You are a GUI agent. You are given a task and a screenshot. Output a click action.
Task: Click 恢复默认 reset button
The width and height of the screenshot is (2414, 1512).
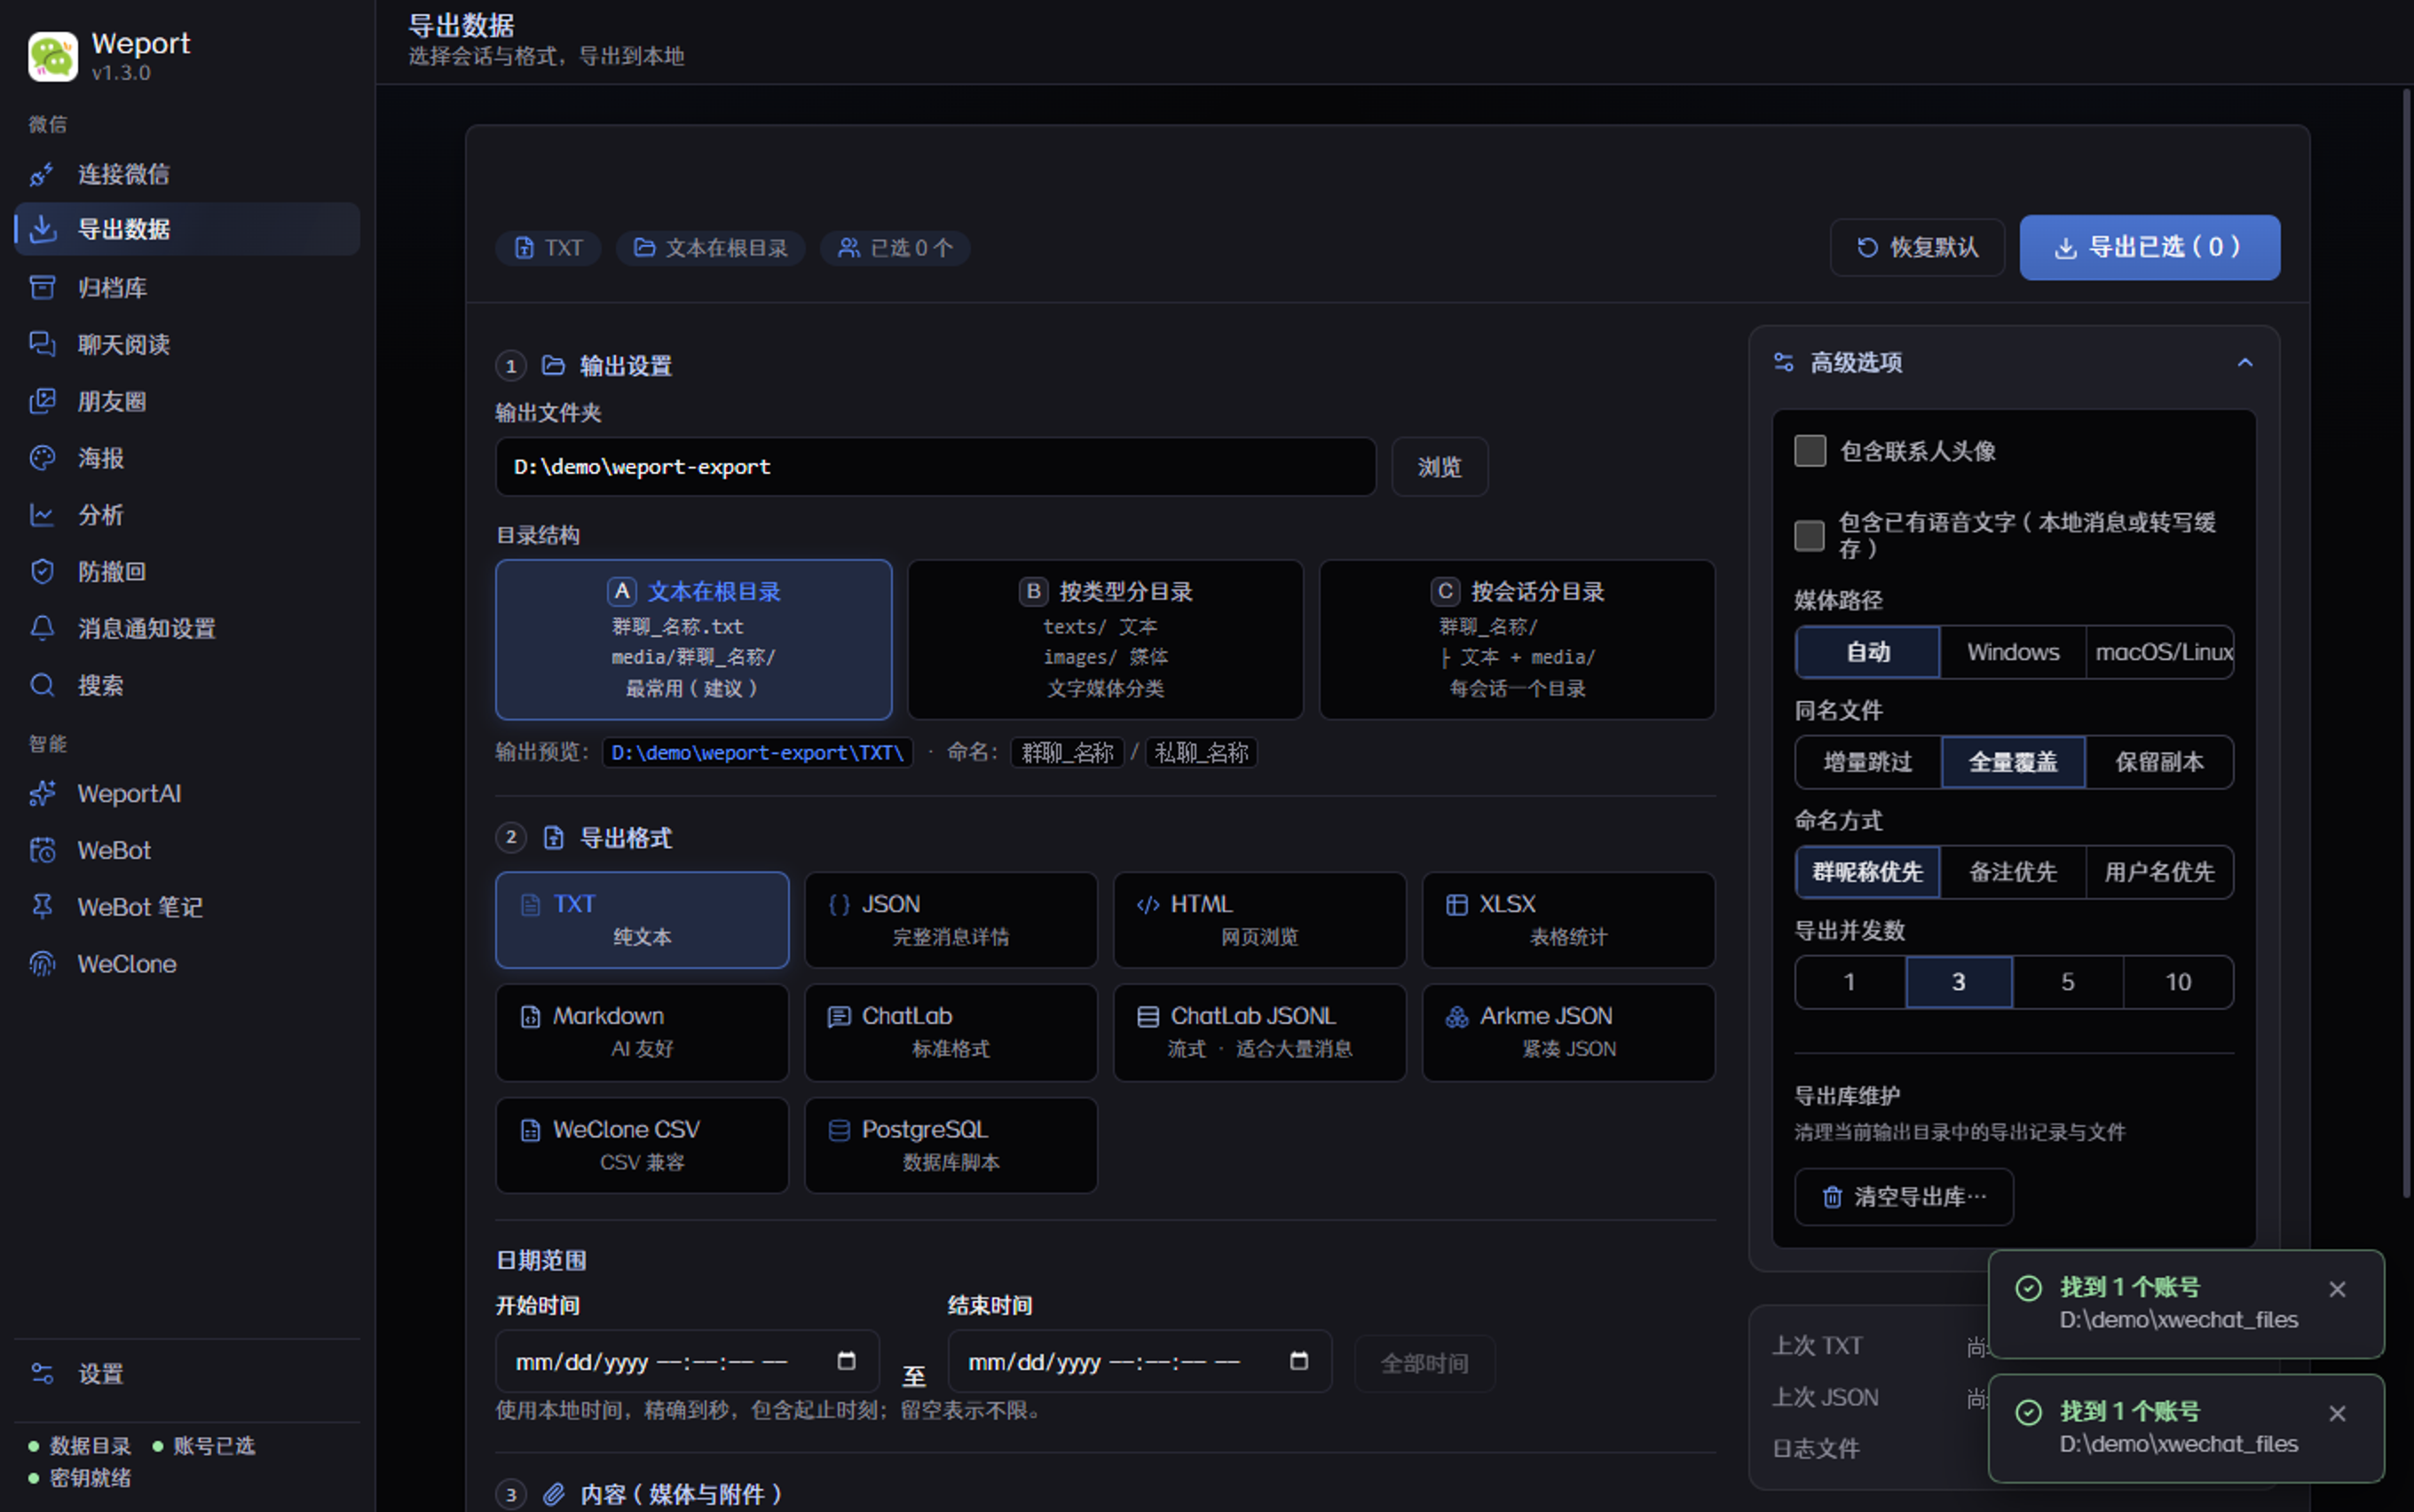(x=1917, y=247)
